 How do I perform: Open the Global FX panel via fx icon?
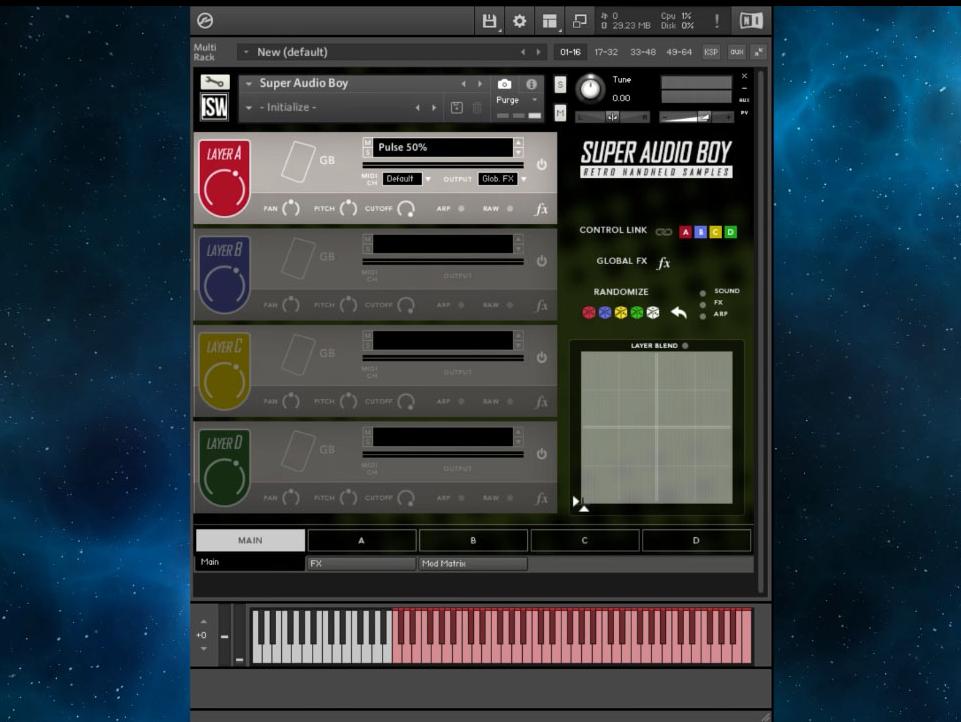pyautogui.click(x=662, y=261)
